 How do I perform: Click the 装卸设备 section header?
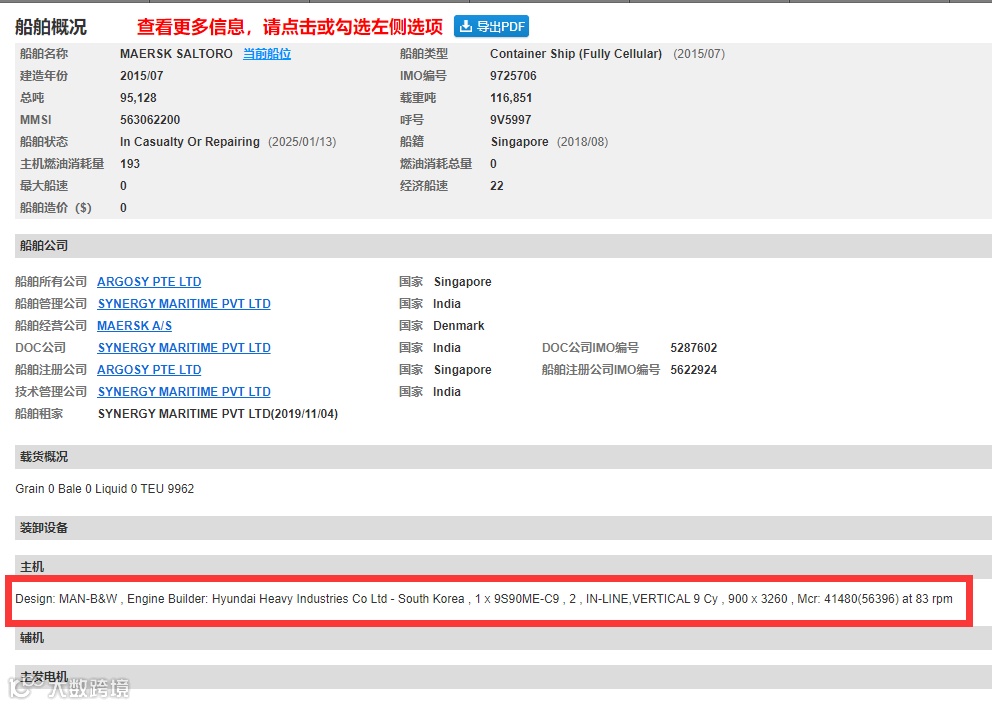point(503,528)
